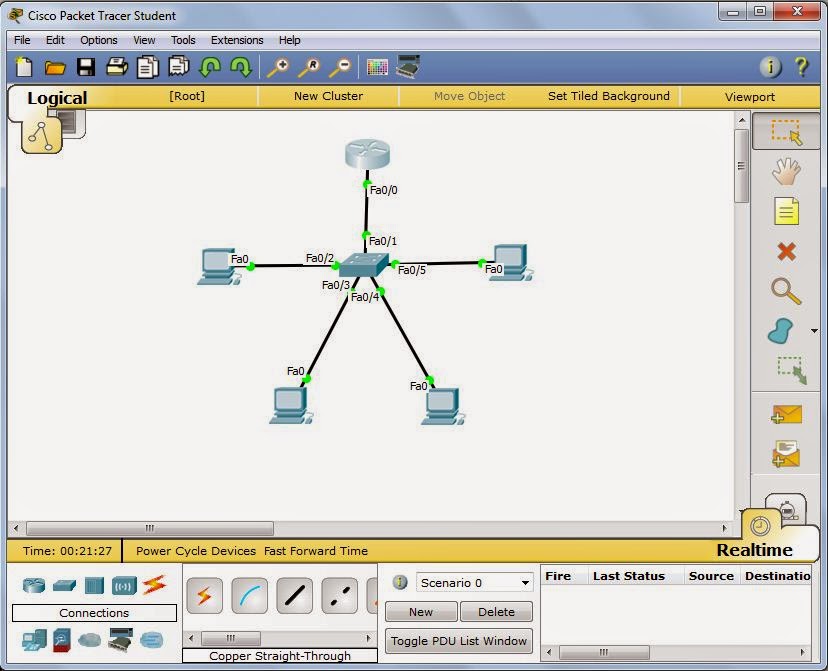Select the Add Simple PDU envelope tool

point(787,412)
